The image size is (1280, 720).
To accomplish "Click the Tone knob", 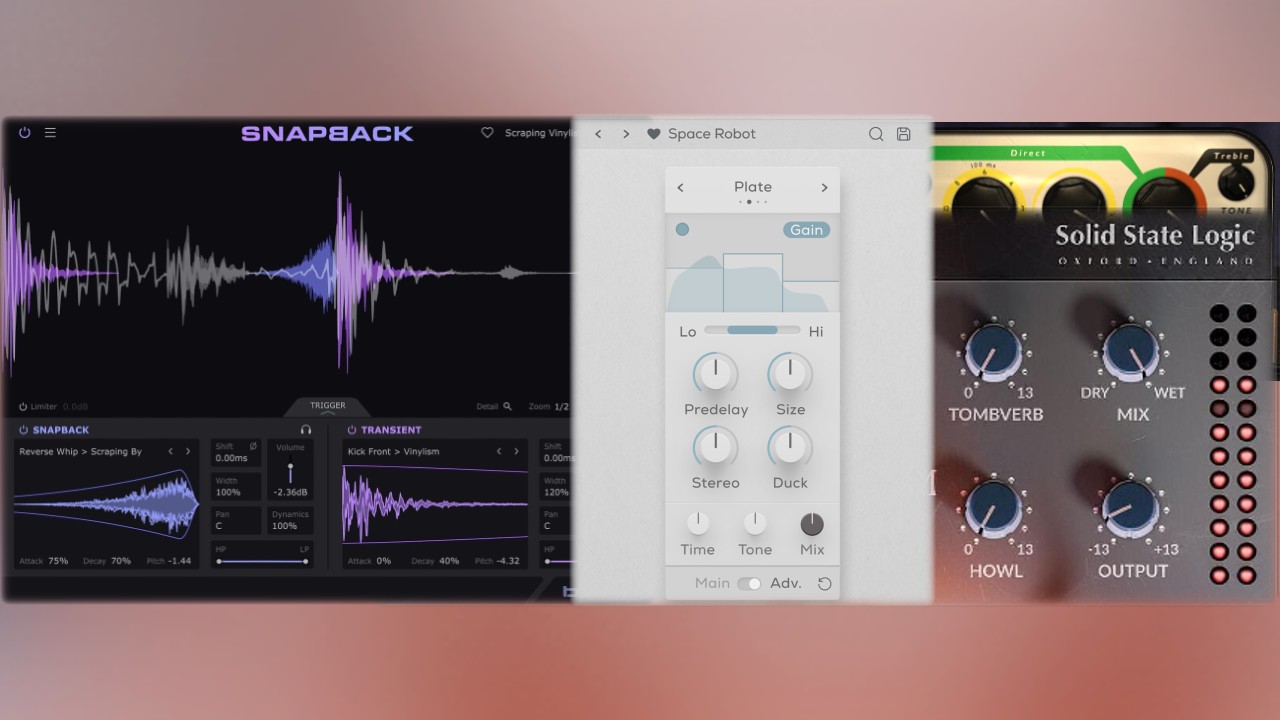I will click(755, 523).
